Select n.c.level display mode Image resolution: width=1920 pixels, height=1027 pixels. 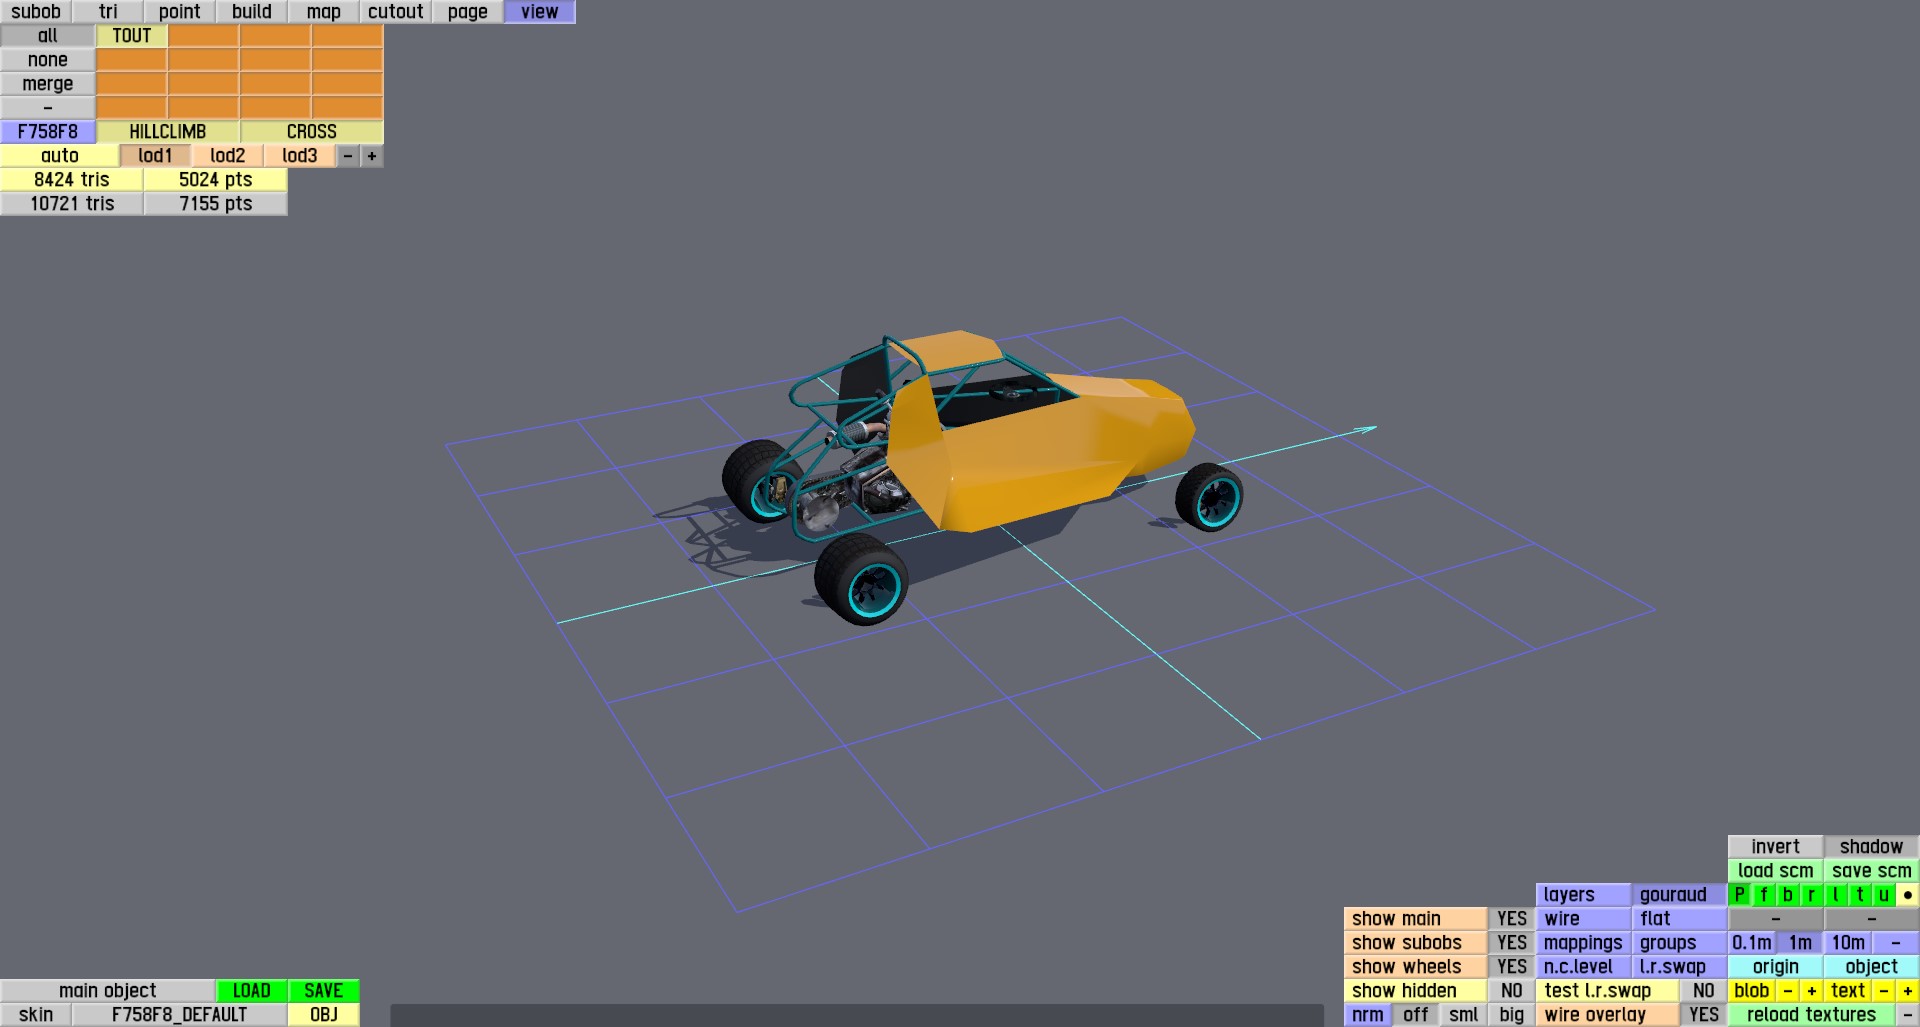tap(1583, 967)
